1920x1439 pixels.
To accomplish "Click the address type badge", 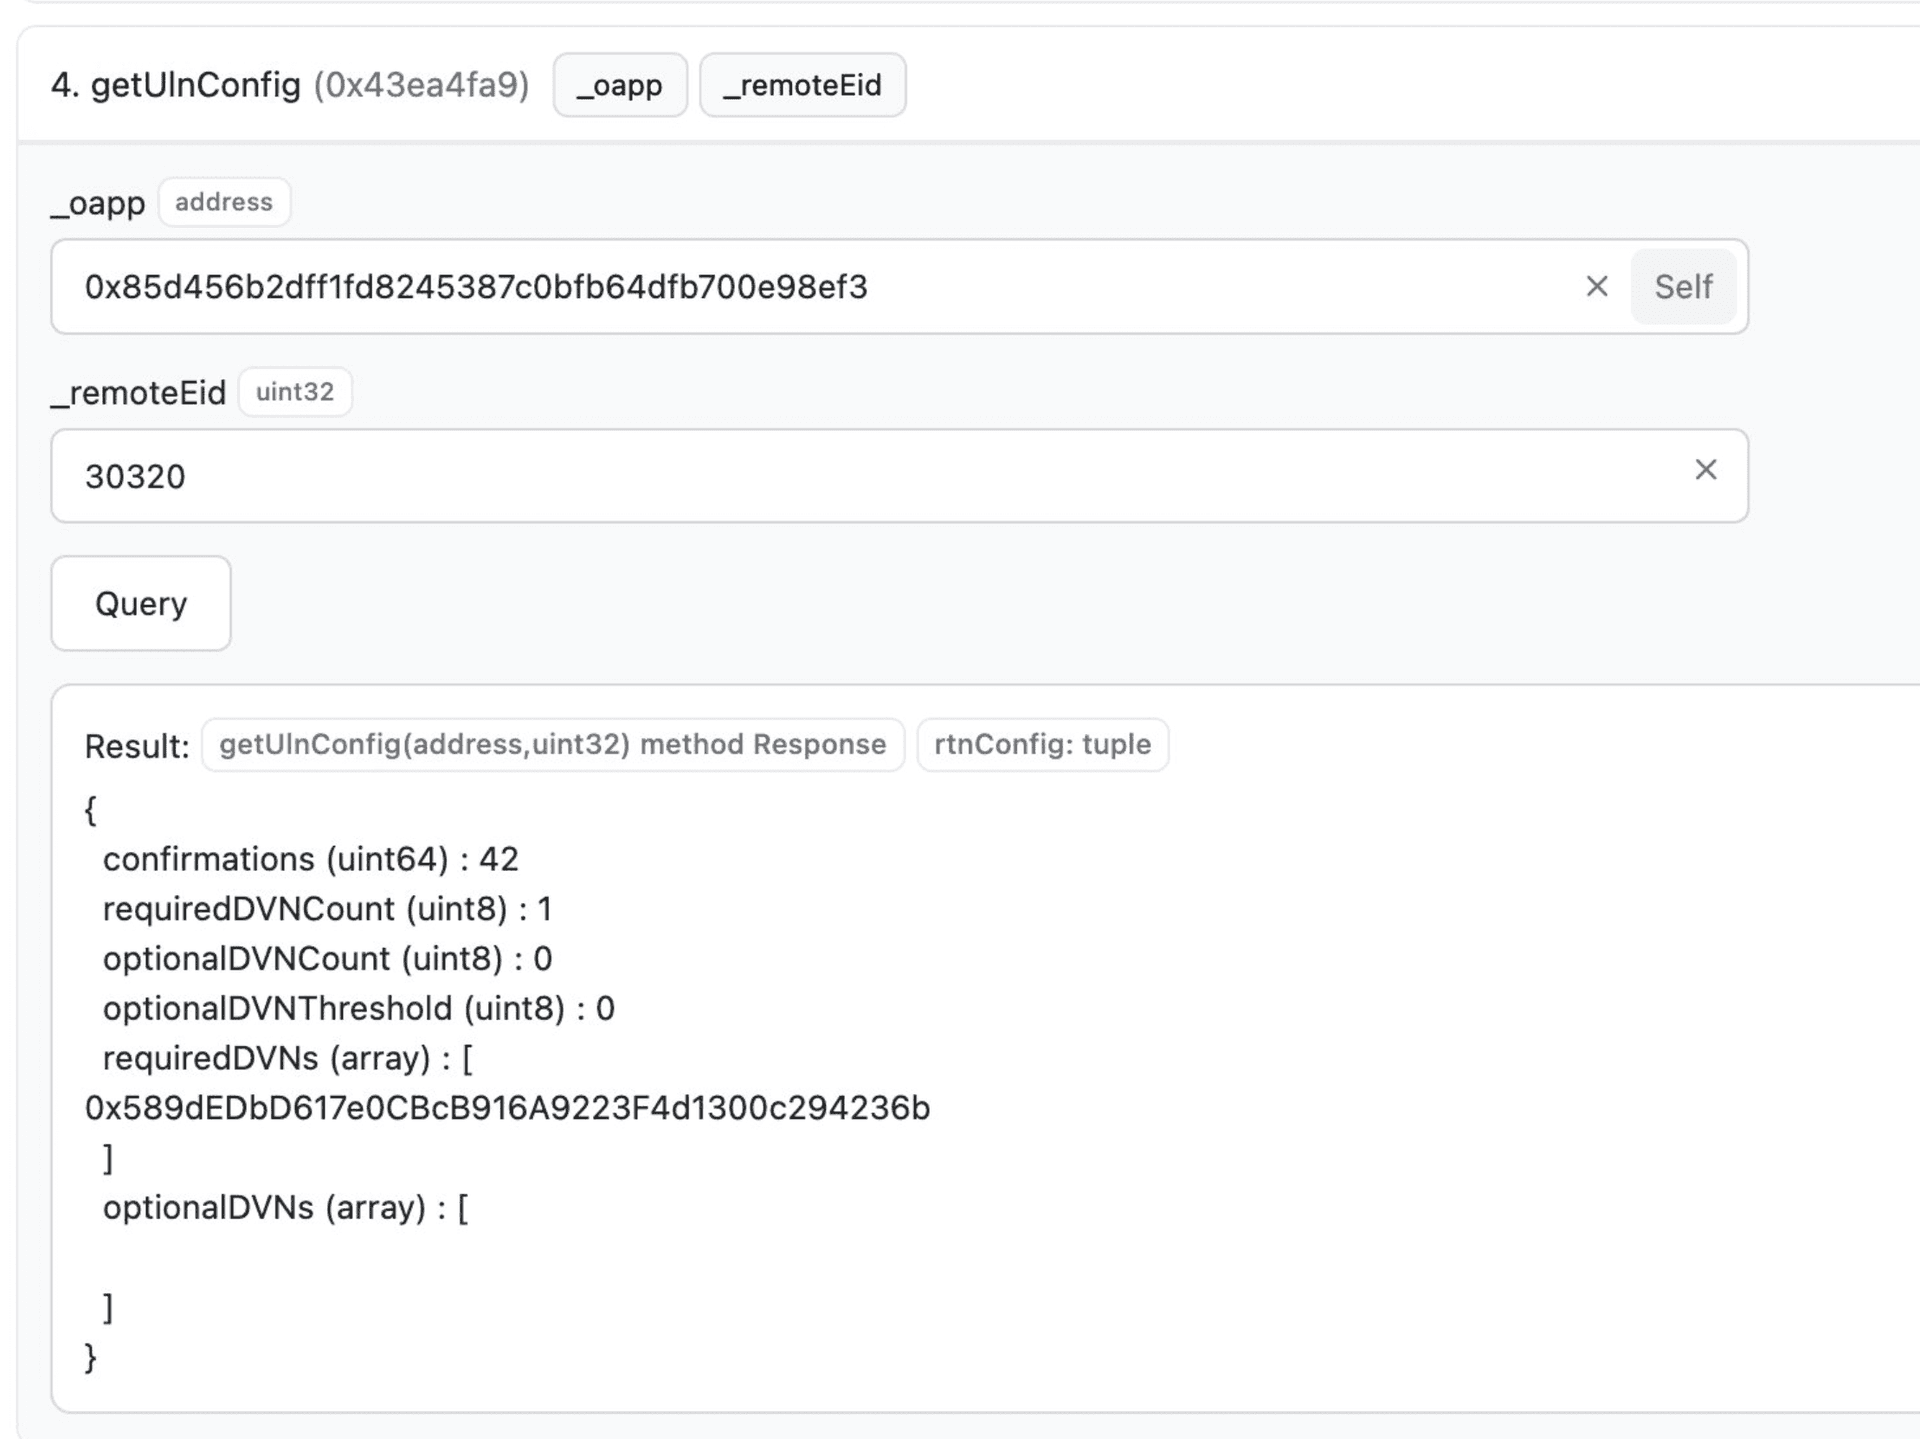I will pyautogui.click(x=224, y=202).
